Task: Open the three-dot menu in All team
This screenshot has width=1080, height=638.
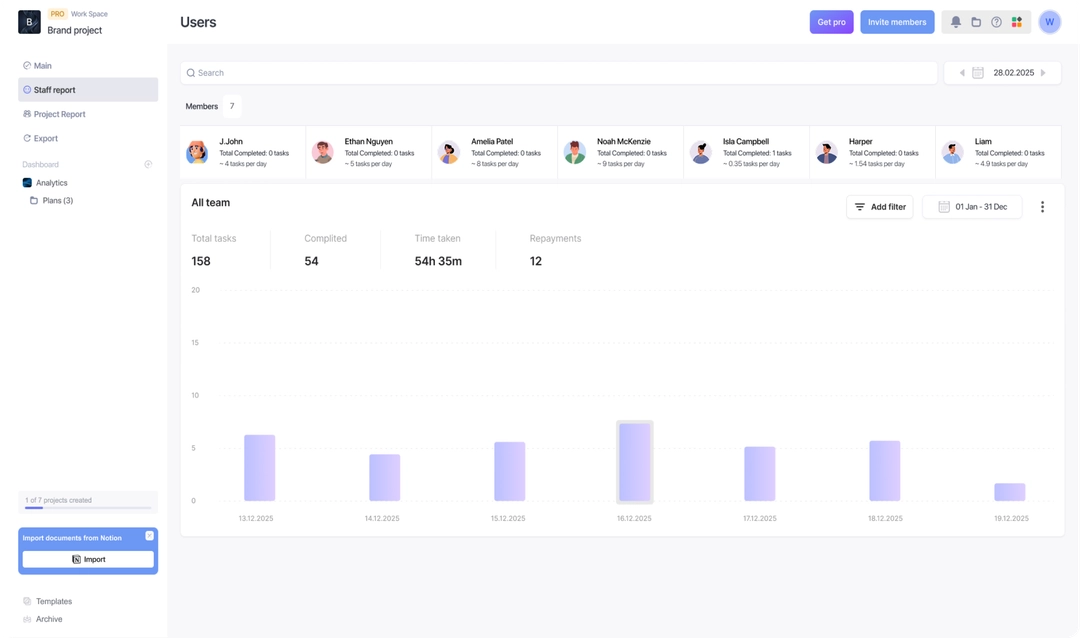Action: 1042,207
